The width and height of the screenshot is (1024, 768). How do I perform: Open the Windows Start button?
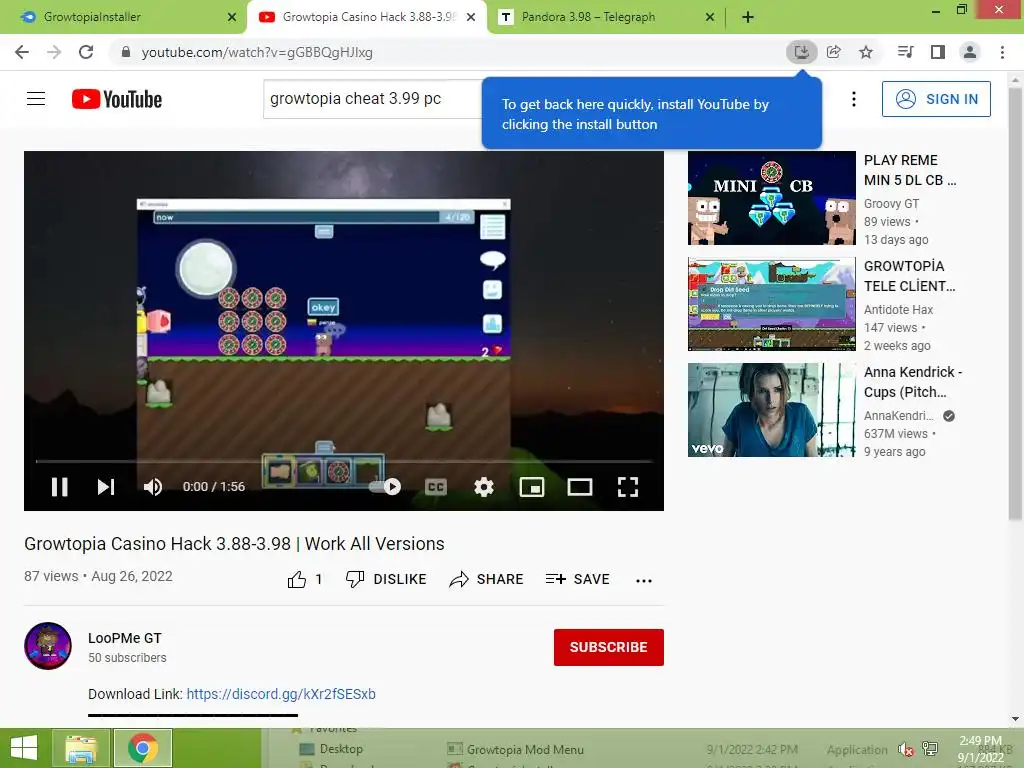click(x=24, y=748)
